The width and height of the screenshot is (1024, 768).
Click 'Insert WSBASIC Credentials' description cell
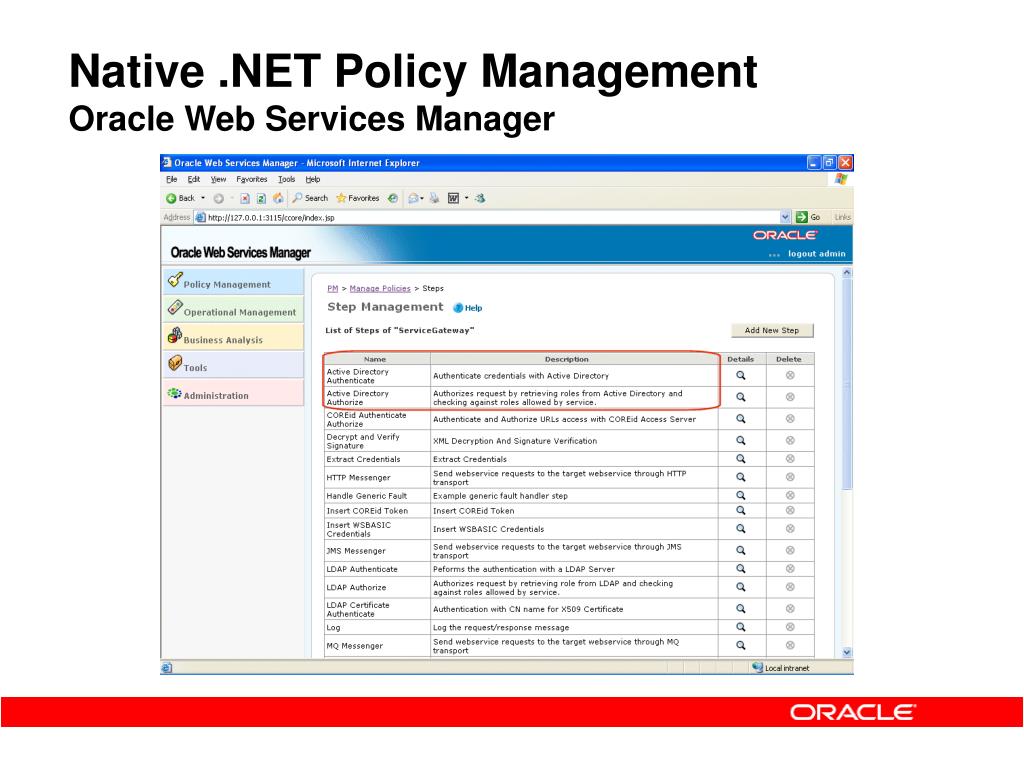pyautogui.click(x=575, y=529)
